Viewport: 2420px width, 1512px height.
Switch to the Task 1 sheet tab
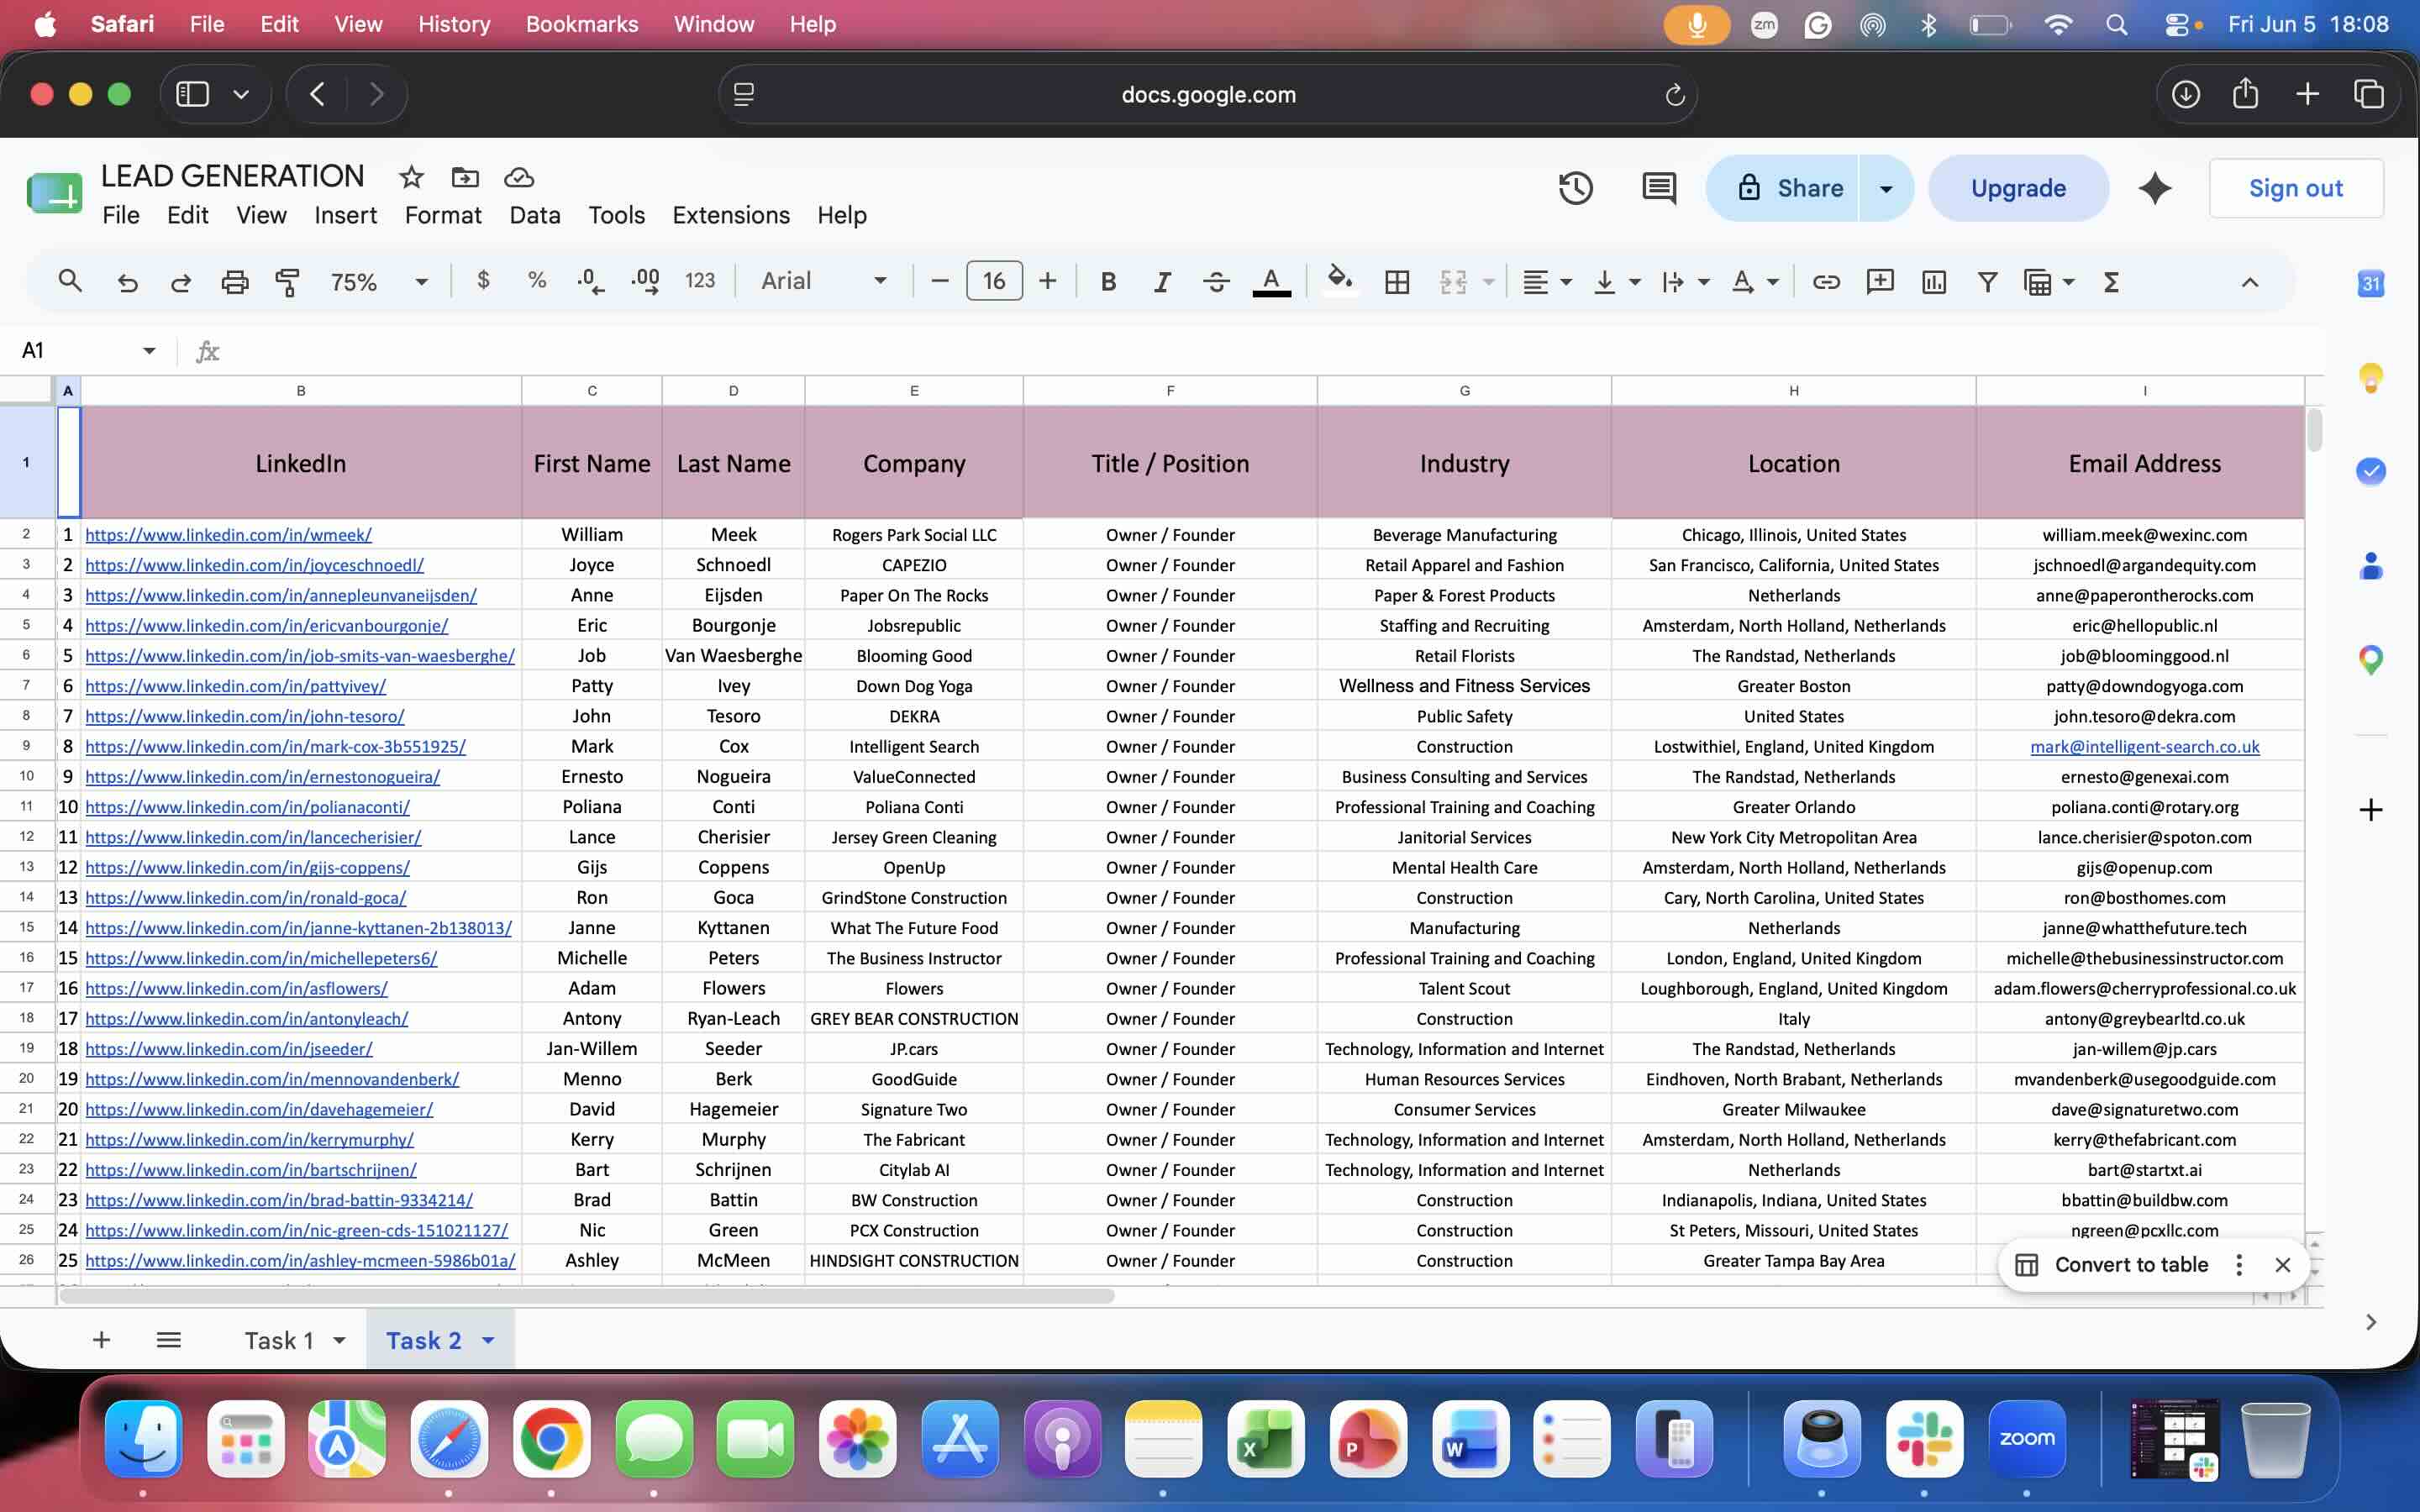(279, 1340)
